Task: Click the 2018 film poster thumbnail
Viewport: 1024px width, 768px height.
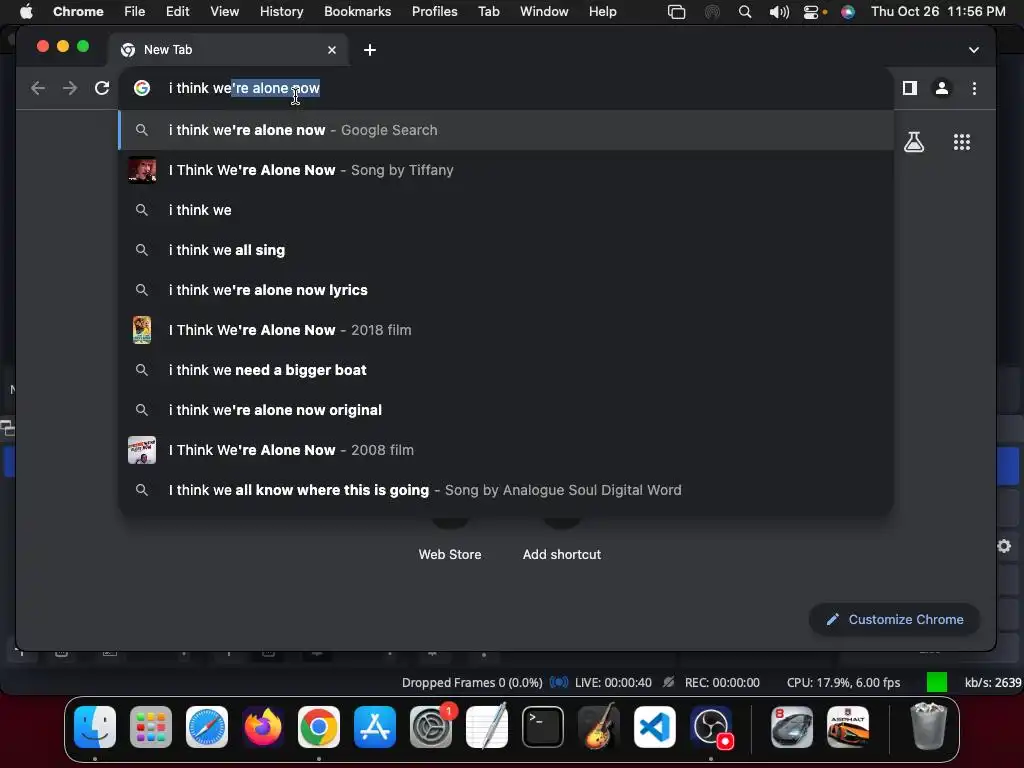Action: pos(142,330)
